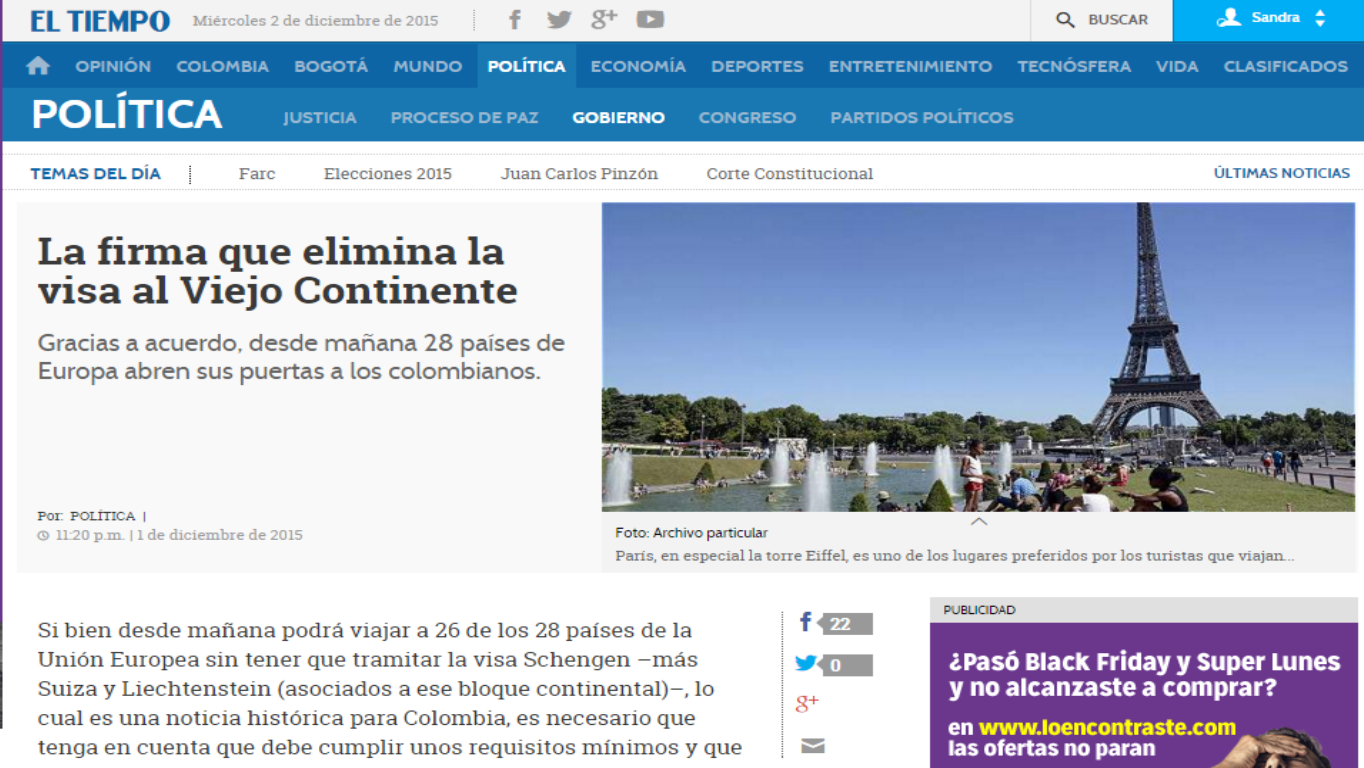
Task: Go to home via house icon
Action: pyautogui.click(x=38, y=66)
